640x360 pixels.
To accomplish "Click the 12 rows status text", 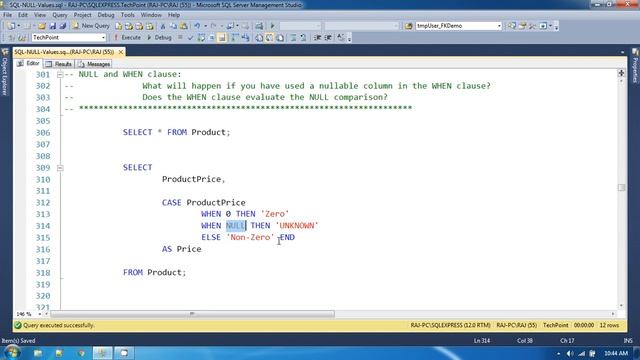I will click(609, 325).
